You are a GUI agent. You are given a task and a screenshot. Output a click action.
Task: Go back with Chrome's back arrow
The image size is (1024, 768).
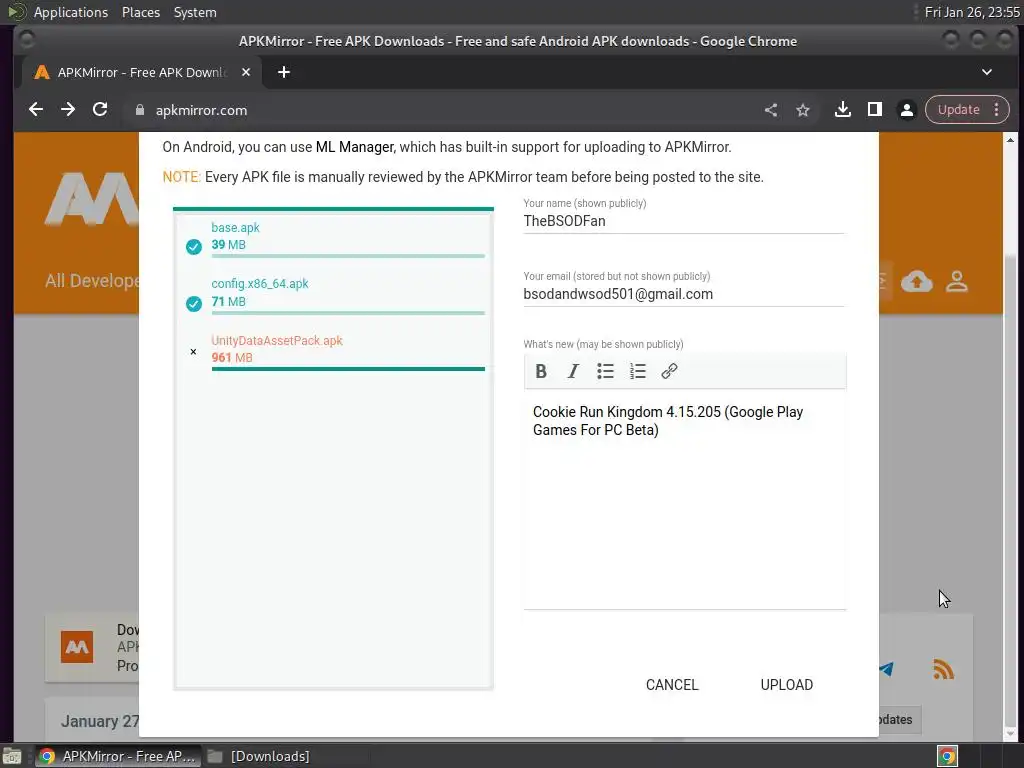point(36,110)
